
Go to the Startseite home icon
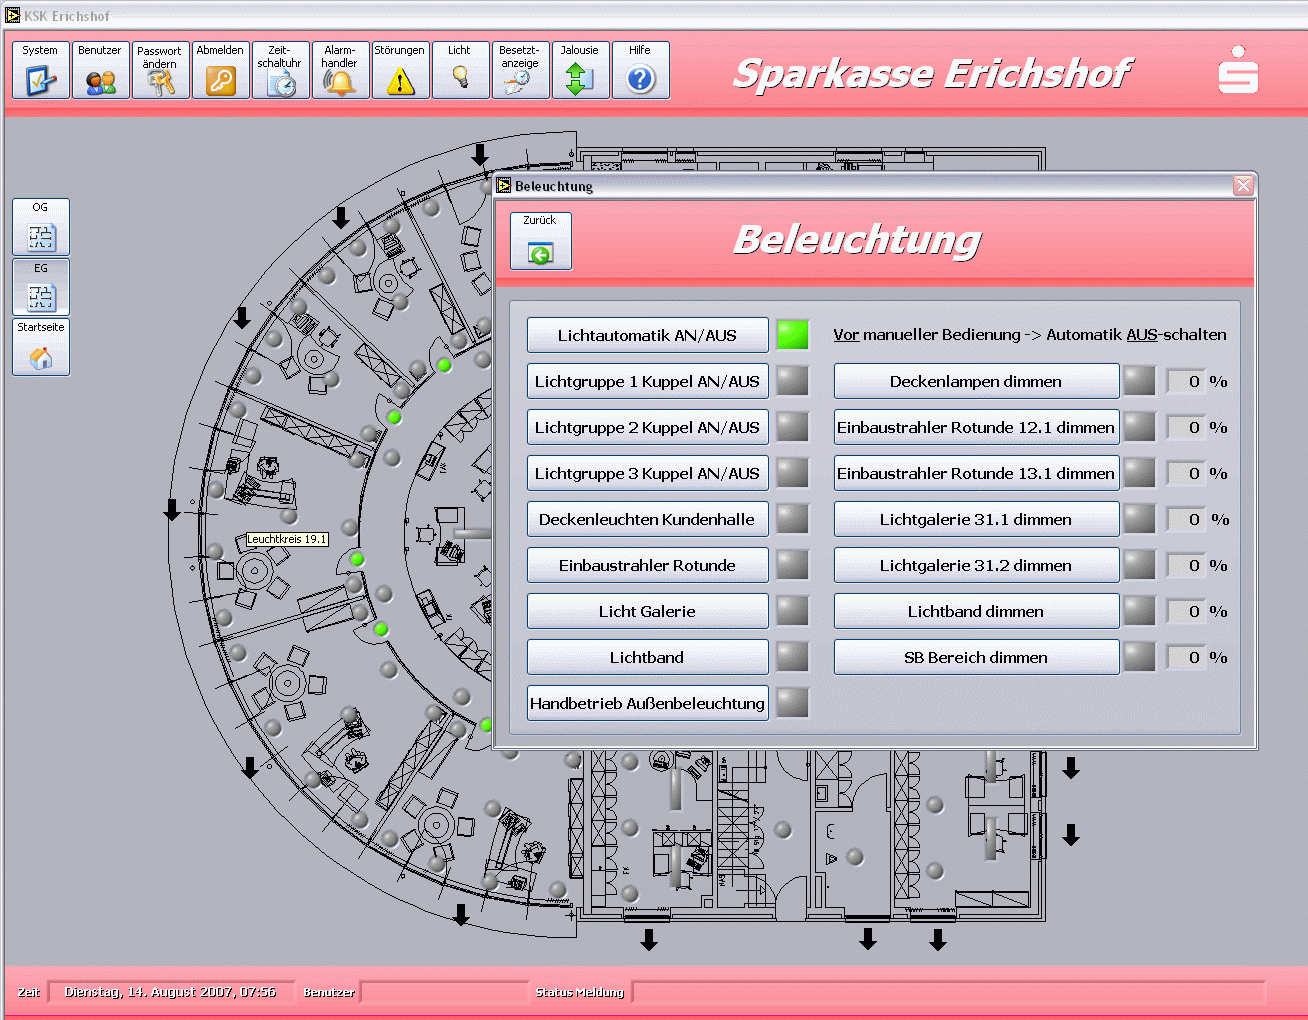coord(41,347)
